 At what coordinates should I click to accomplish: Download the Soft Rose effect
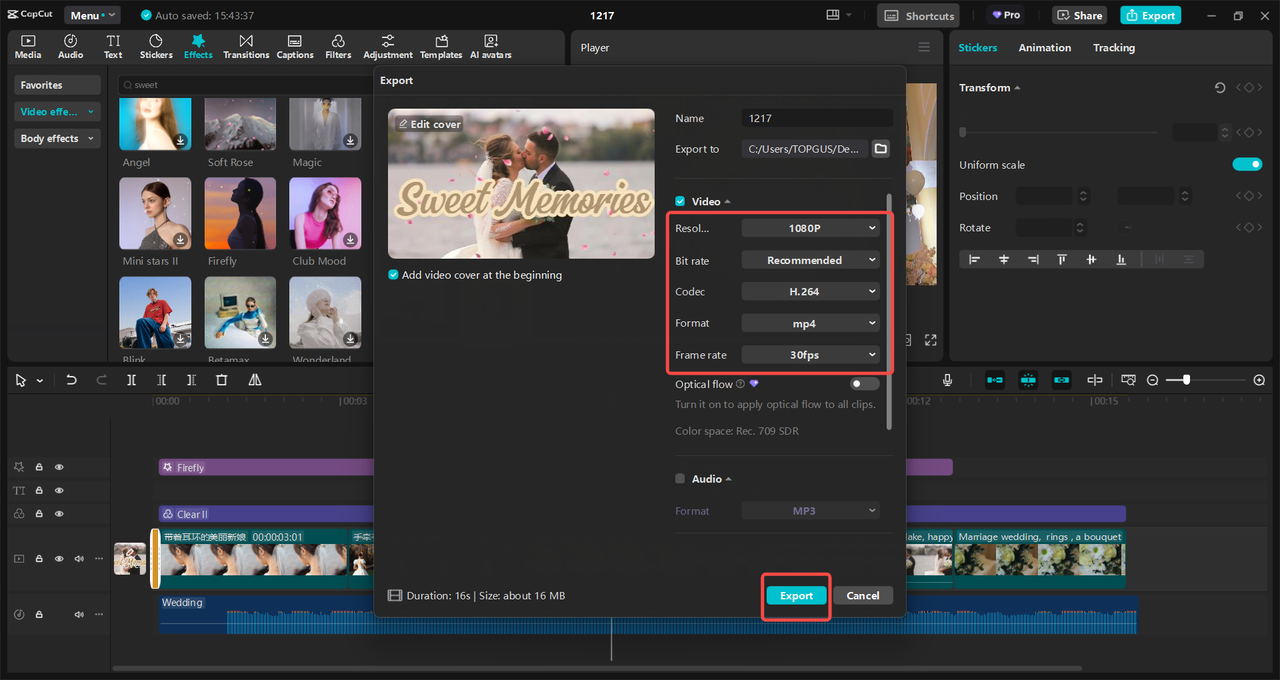pyautogui.click(x=266, y=141)
